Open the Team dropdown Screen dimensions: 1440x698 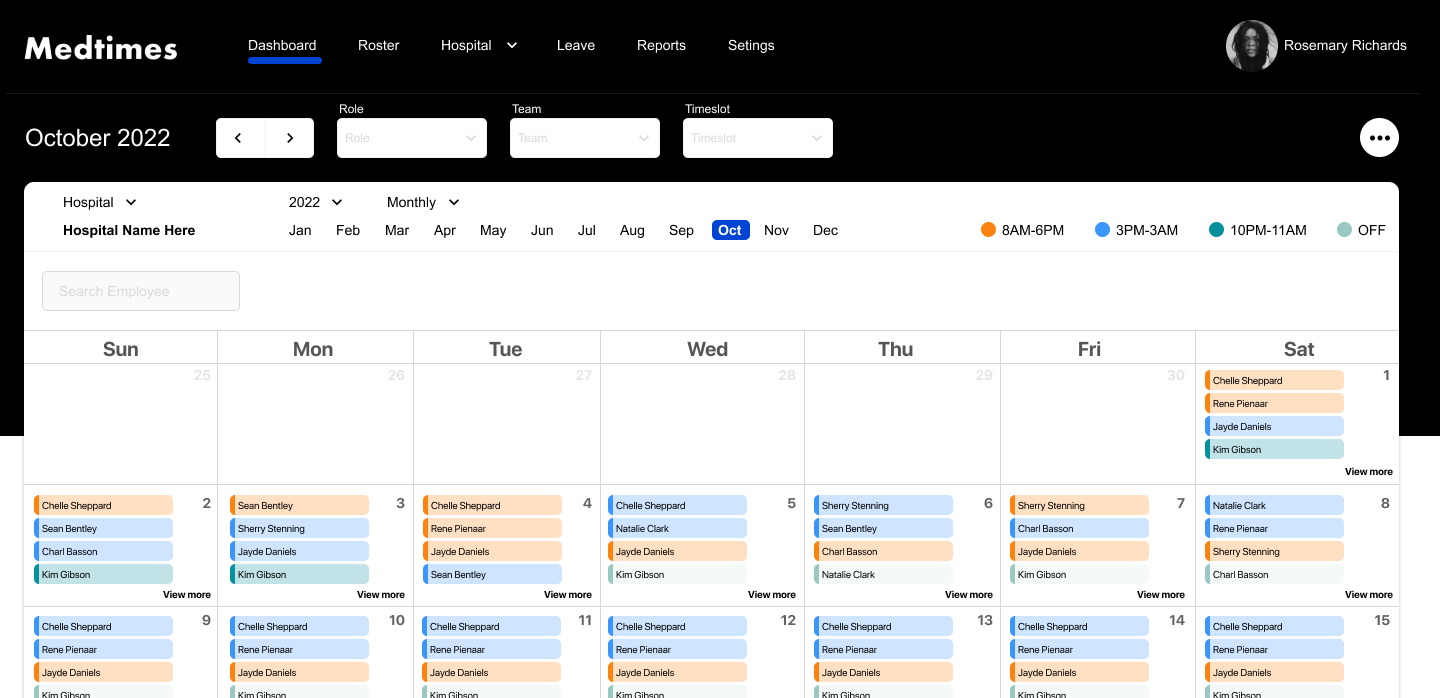pos(585,138)
